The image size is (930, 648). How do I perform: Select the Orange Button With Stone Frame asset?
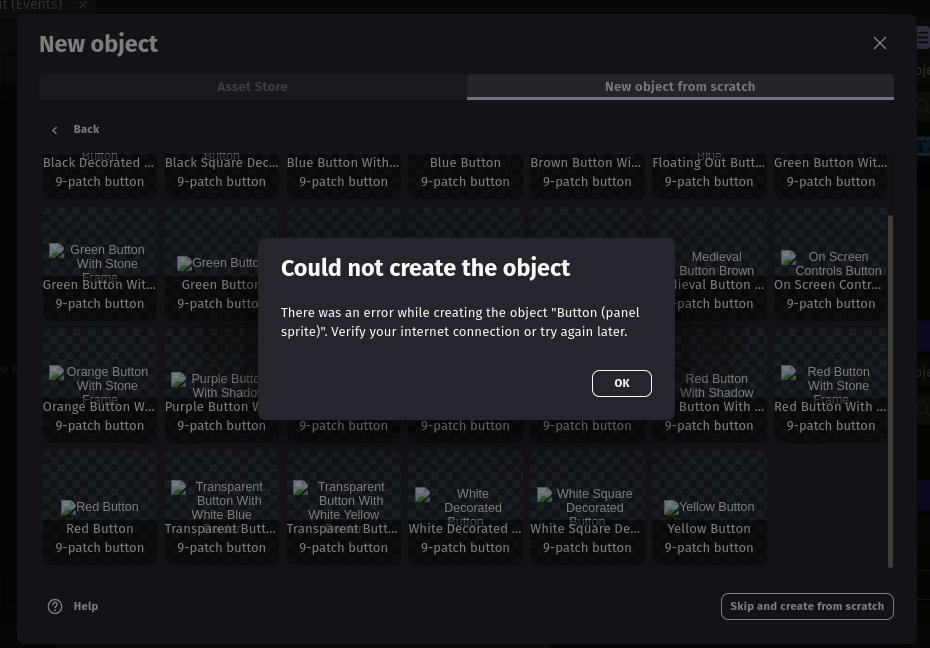coord(99,385)
